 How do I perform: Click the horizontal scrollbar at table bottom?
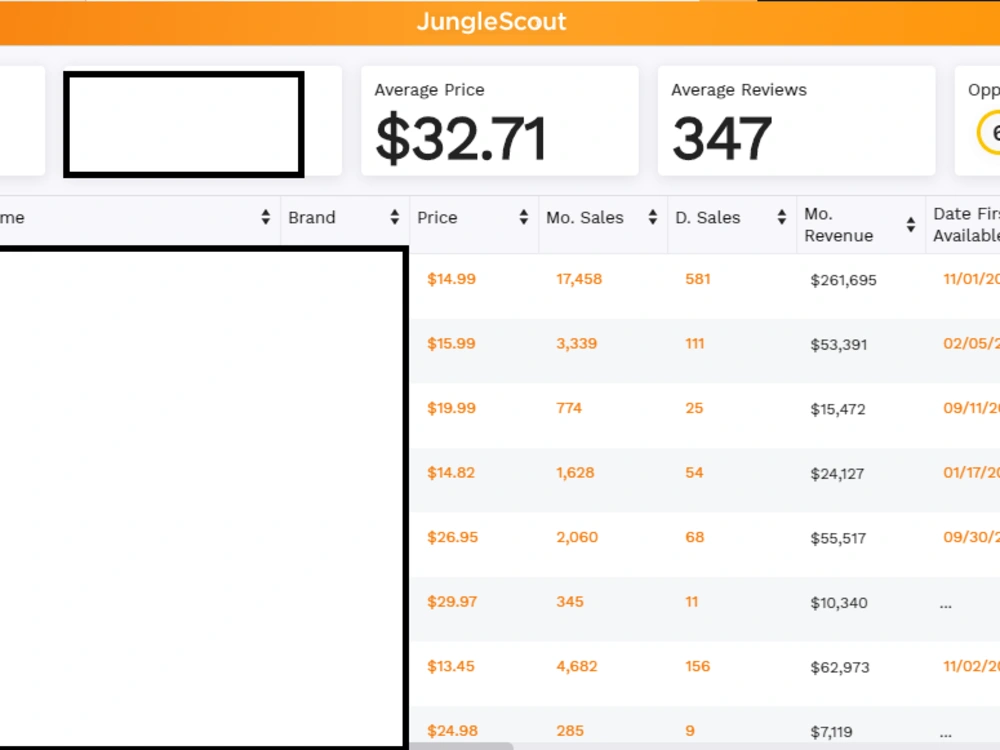pyautogui.click(x=460, y=746)
